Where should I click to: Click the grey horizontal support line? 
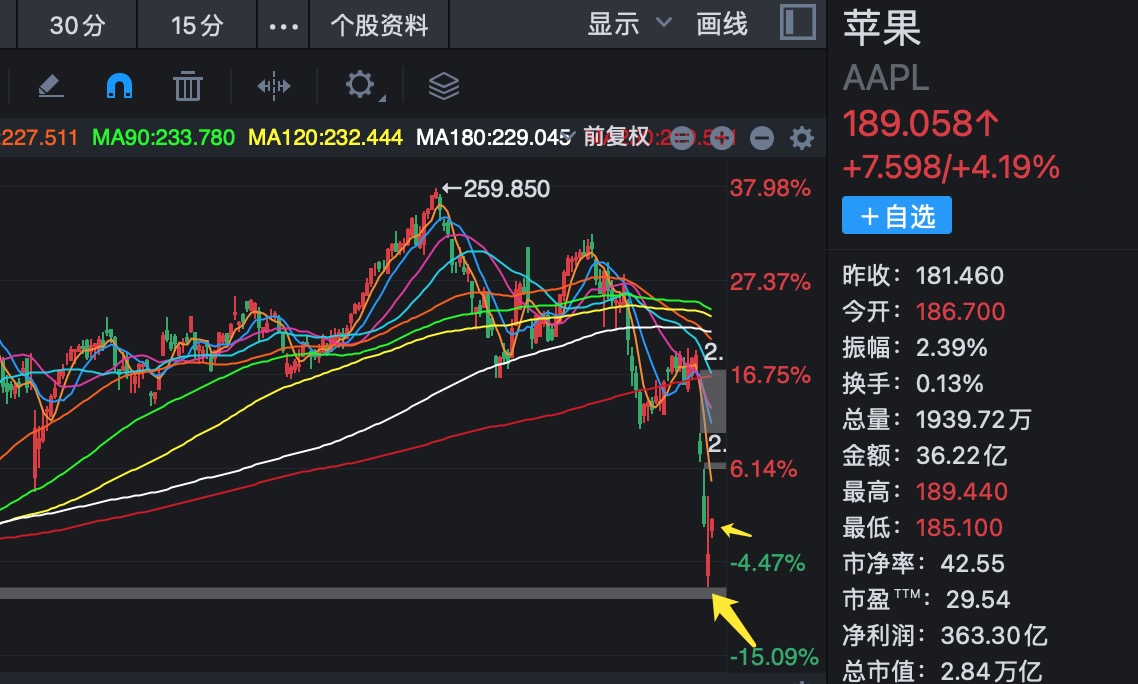[363, 593]
